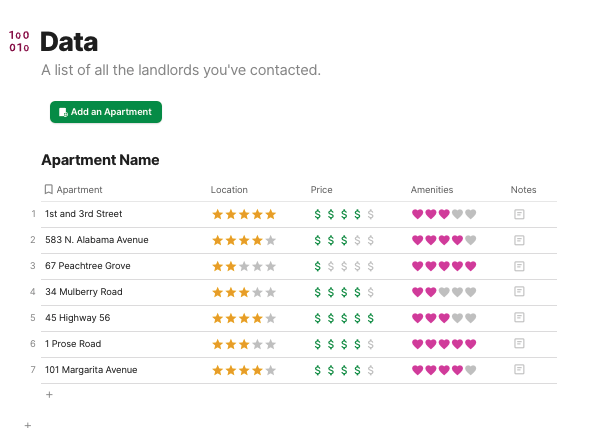The width and height of the screenshot is (610, 428).
Task: Open notes icon for 67 Peachtree Grove
Action: (519, 266)
